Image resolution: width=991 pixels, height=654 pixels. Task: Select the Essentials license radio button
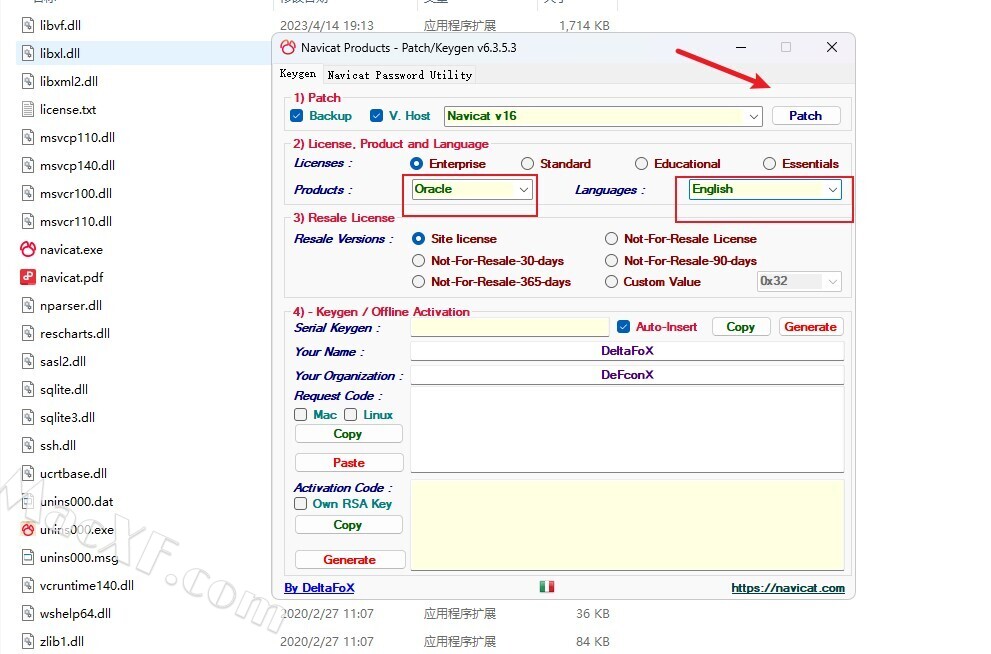(x=769, y=164)
